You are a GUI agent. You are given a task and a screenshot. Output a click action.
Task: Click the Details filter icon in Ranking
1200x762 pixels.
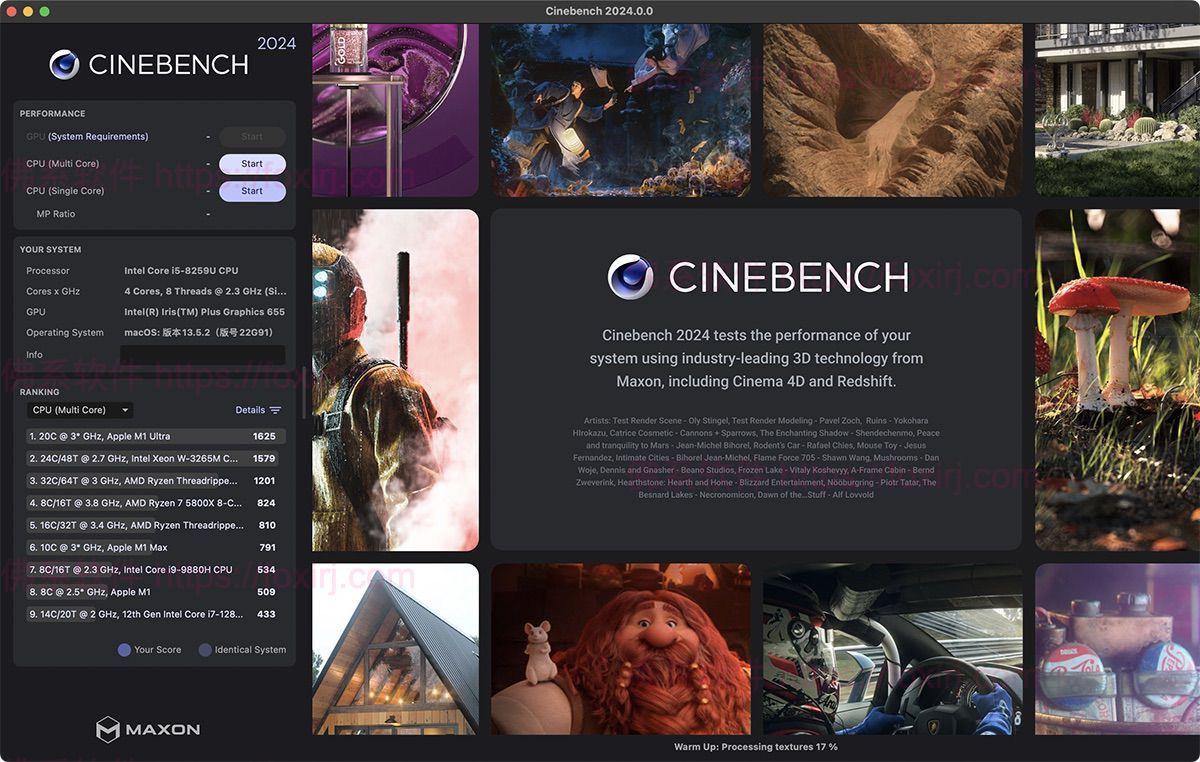[x=276, y=409]
